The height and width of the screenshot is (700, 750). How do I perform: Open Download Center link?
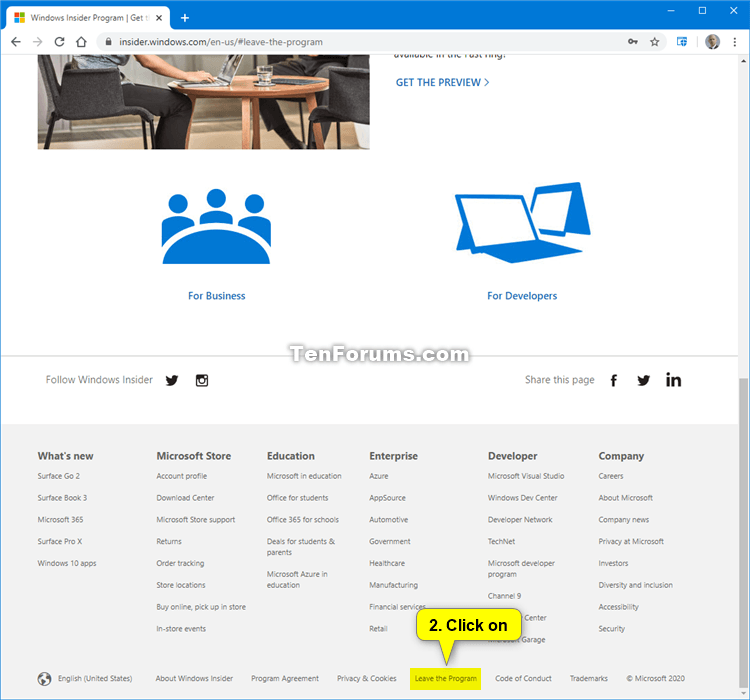185,498
